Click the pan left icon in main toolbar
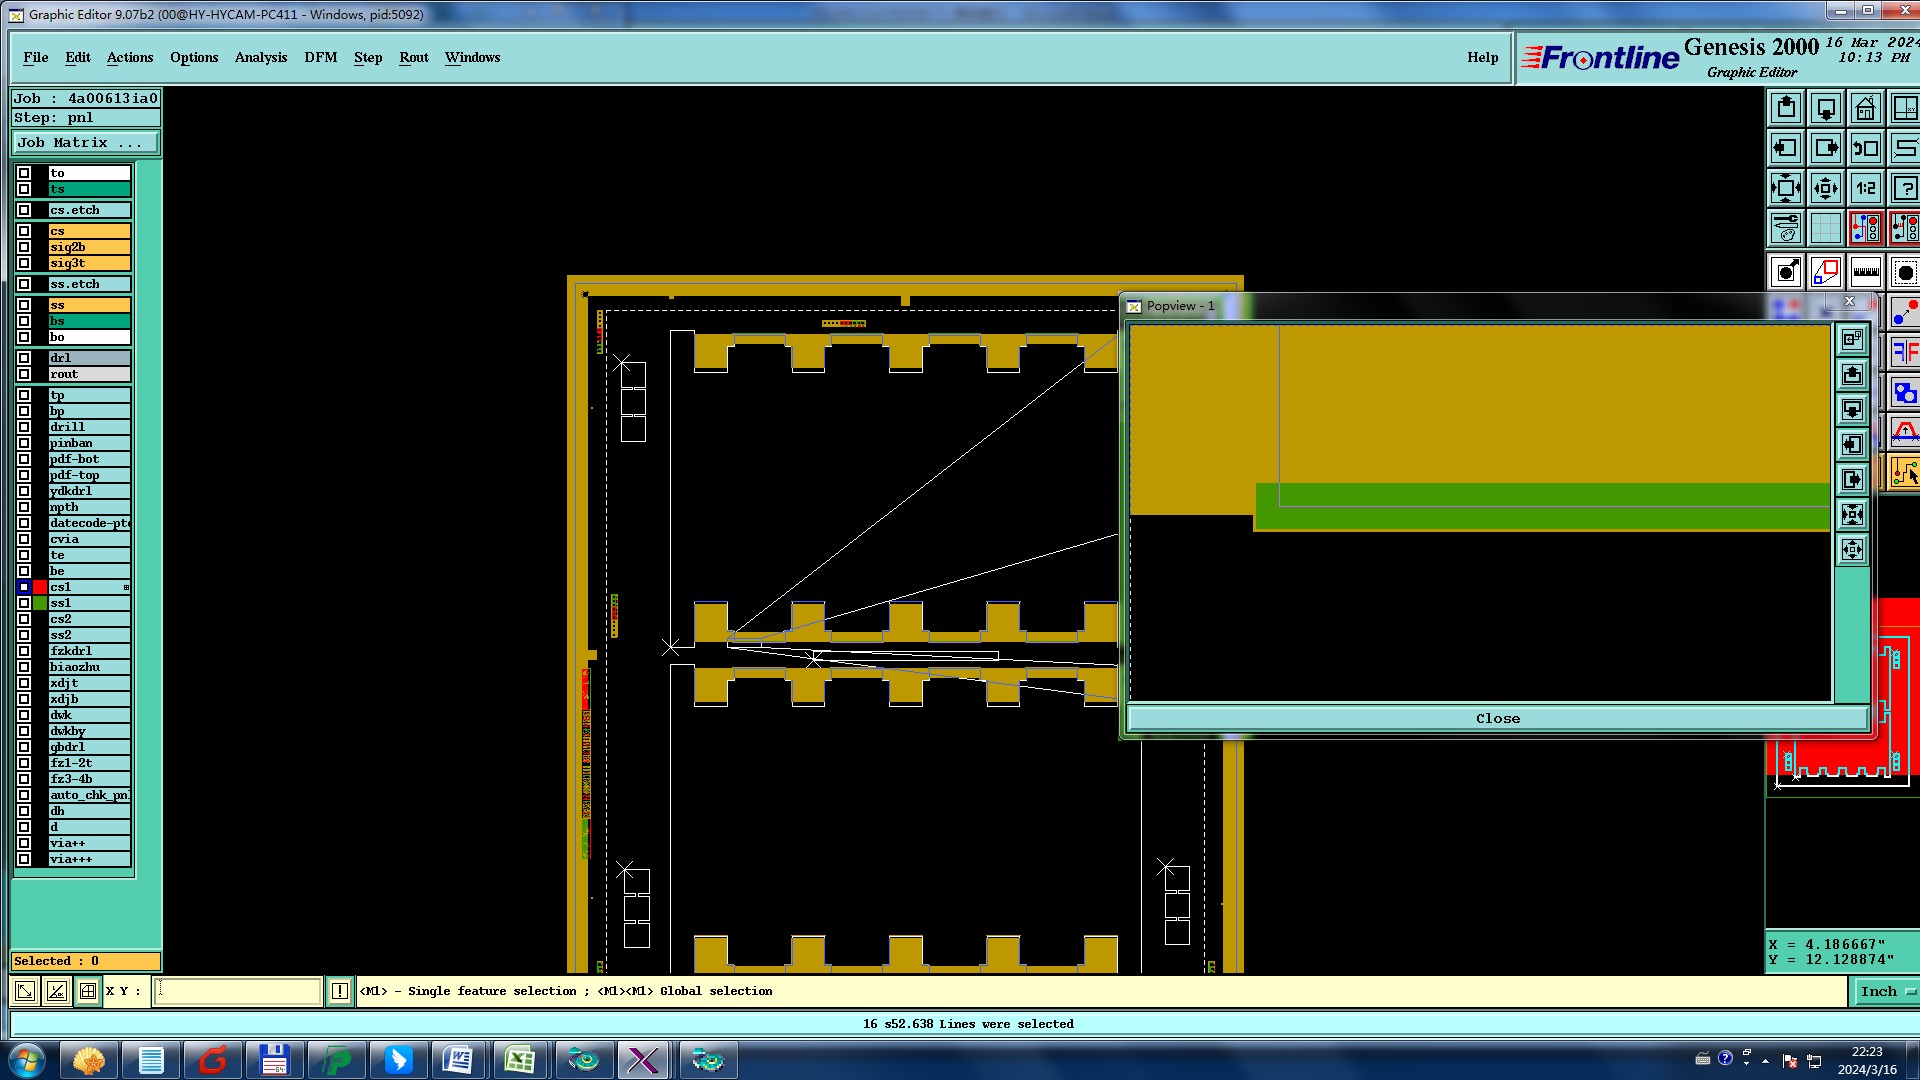This screenshot has height=1080, width=1920. click(x=1786, y=148)
